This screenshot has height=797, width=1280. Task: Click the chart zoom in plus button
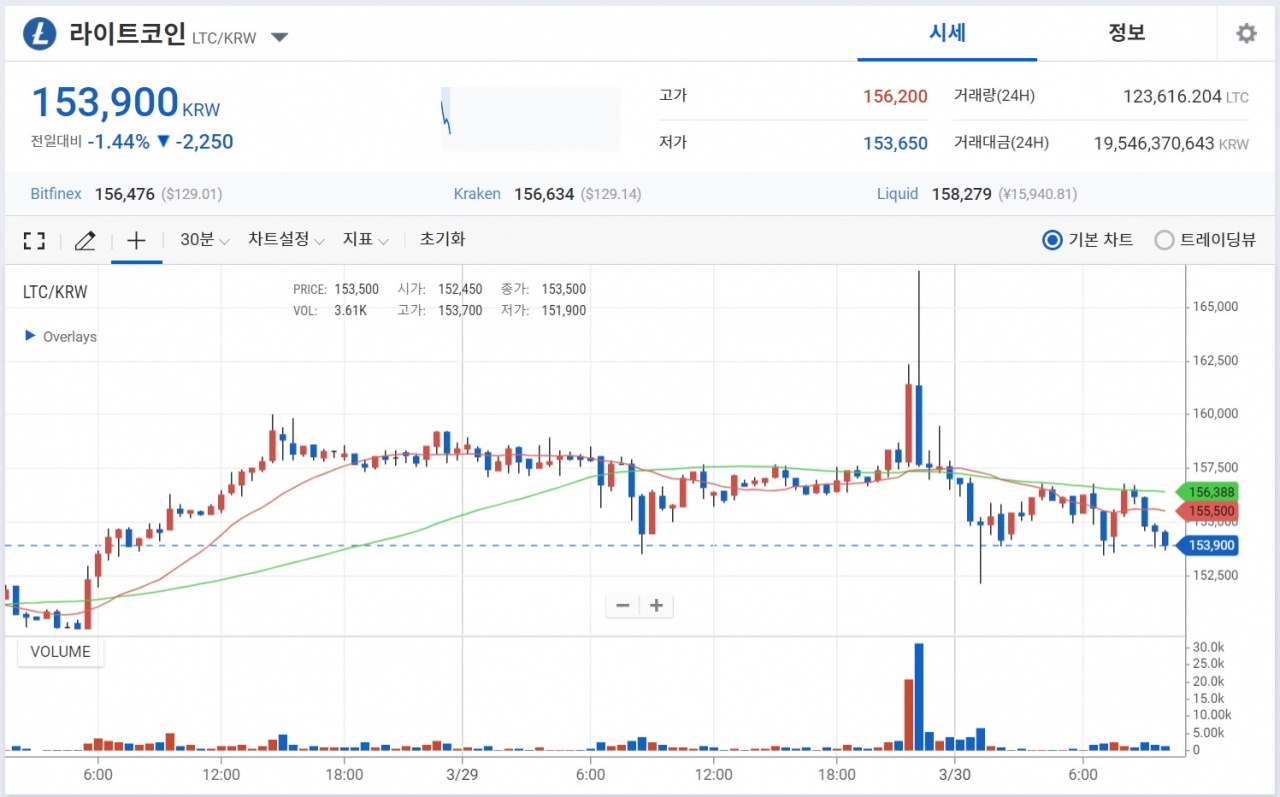pyautogui.click(x=657, y=606)
